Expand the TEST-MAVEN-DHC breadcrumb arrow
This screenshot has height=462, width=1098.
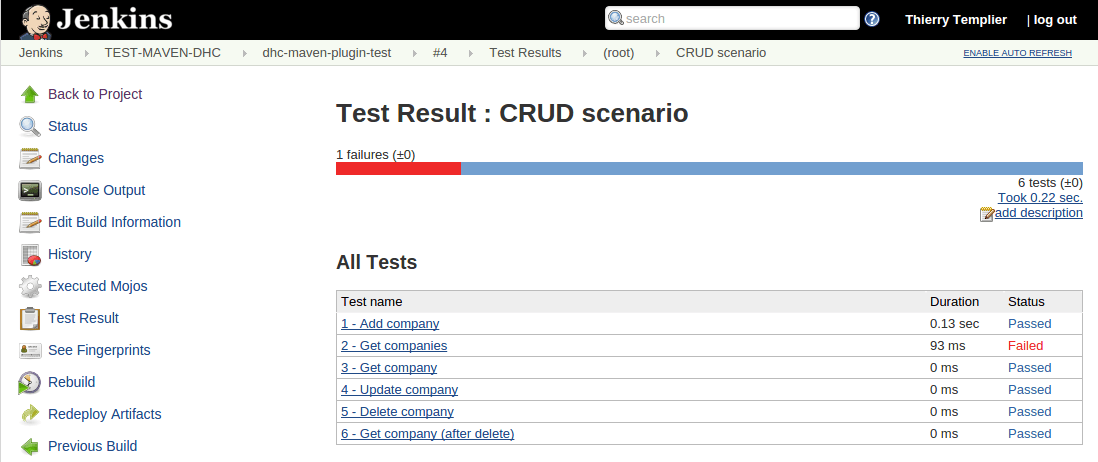tap(246, 53)
